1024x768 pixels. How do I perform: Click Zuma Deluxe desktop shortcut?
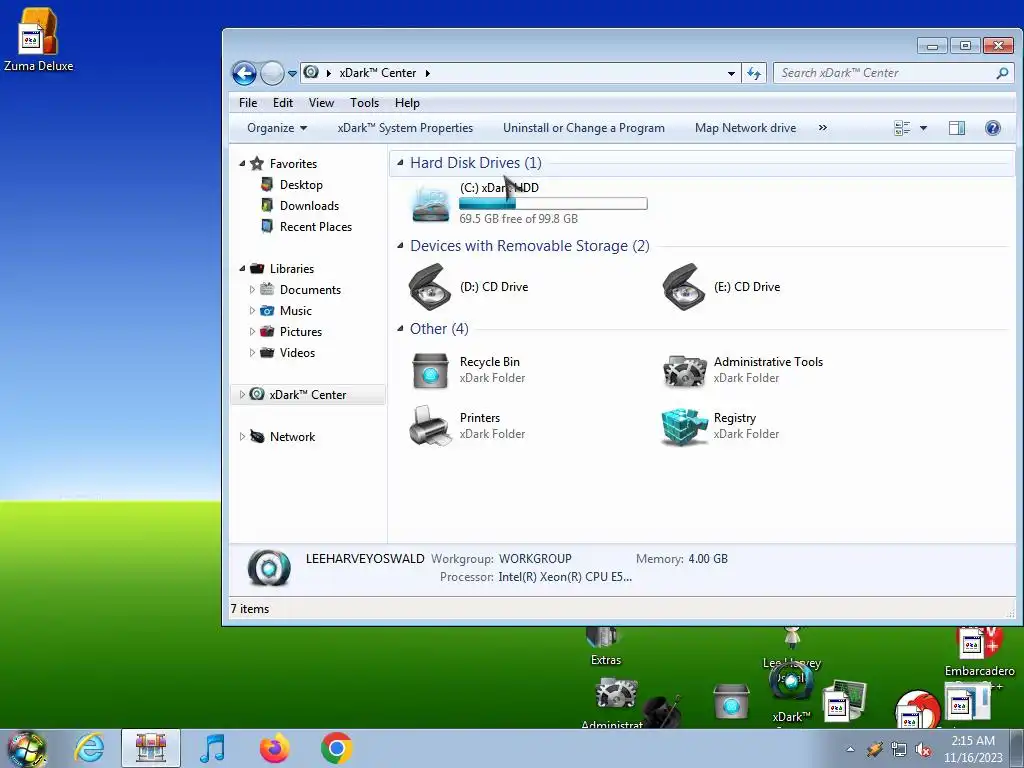pyautogui.click(x=39, y=39)
